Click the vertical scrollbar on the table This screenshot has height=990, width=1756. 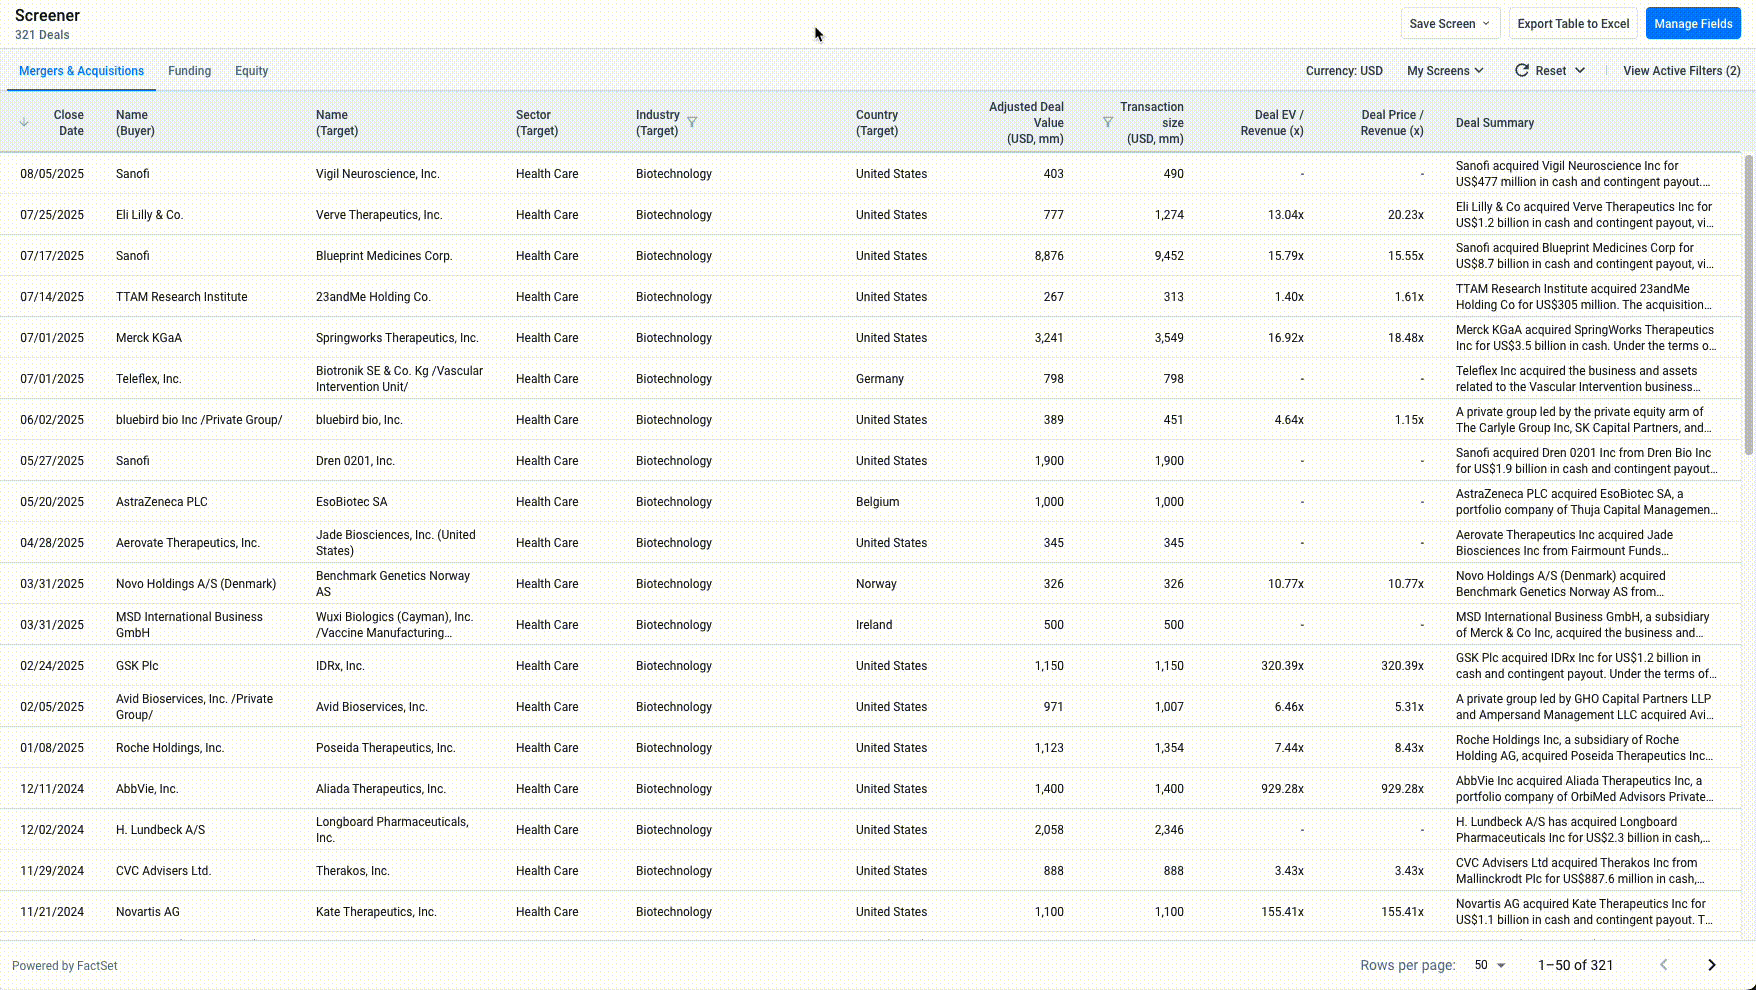tap(1748, 300)
